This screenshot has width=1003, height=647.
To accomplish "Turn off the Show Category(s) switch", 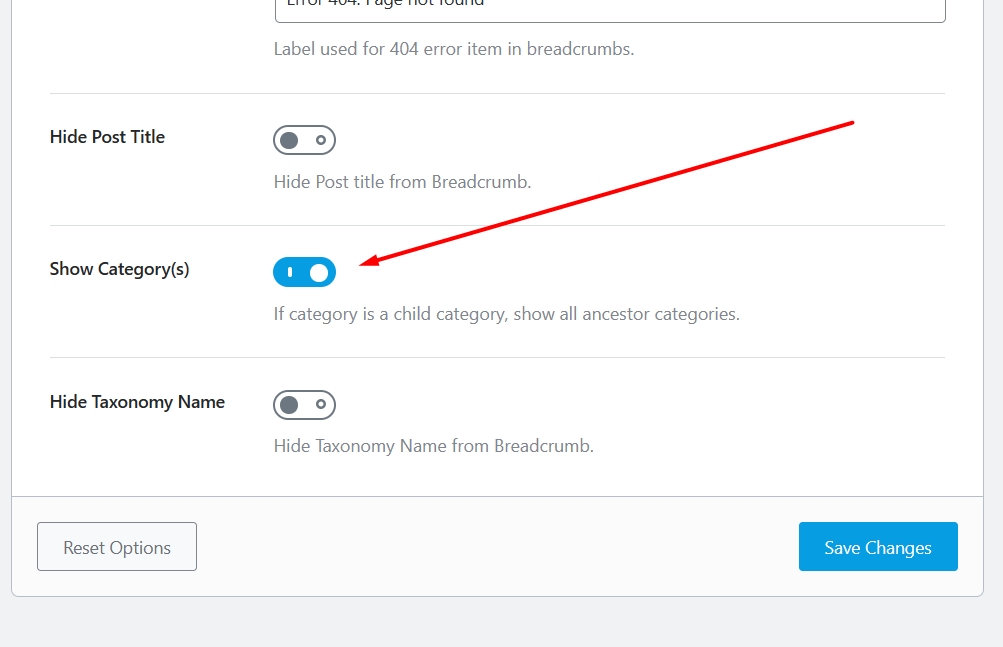I will click(x=304, y=272).
